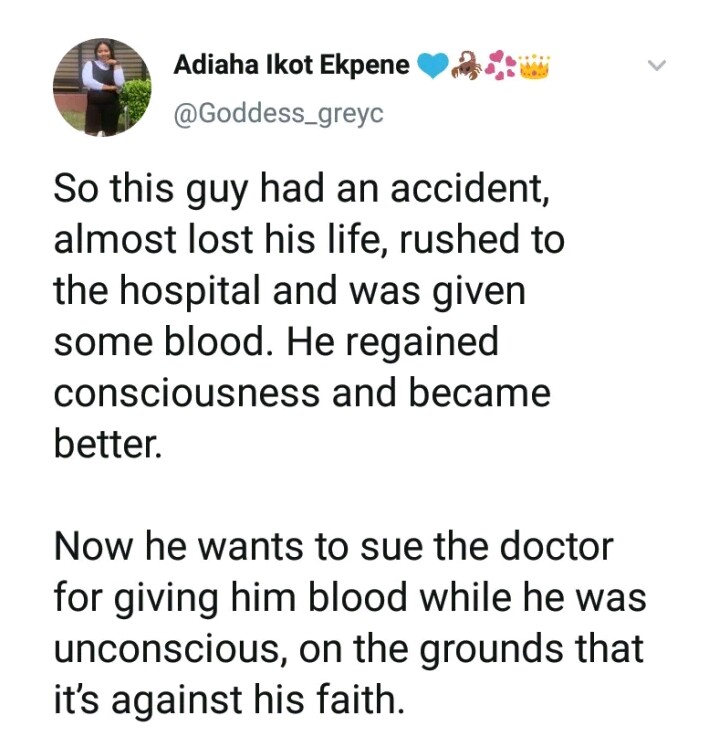Click the scorpion emoji in the display name
The width and height of the screenshot is (720, 754).
coord(466,67)
